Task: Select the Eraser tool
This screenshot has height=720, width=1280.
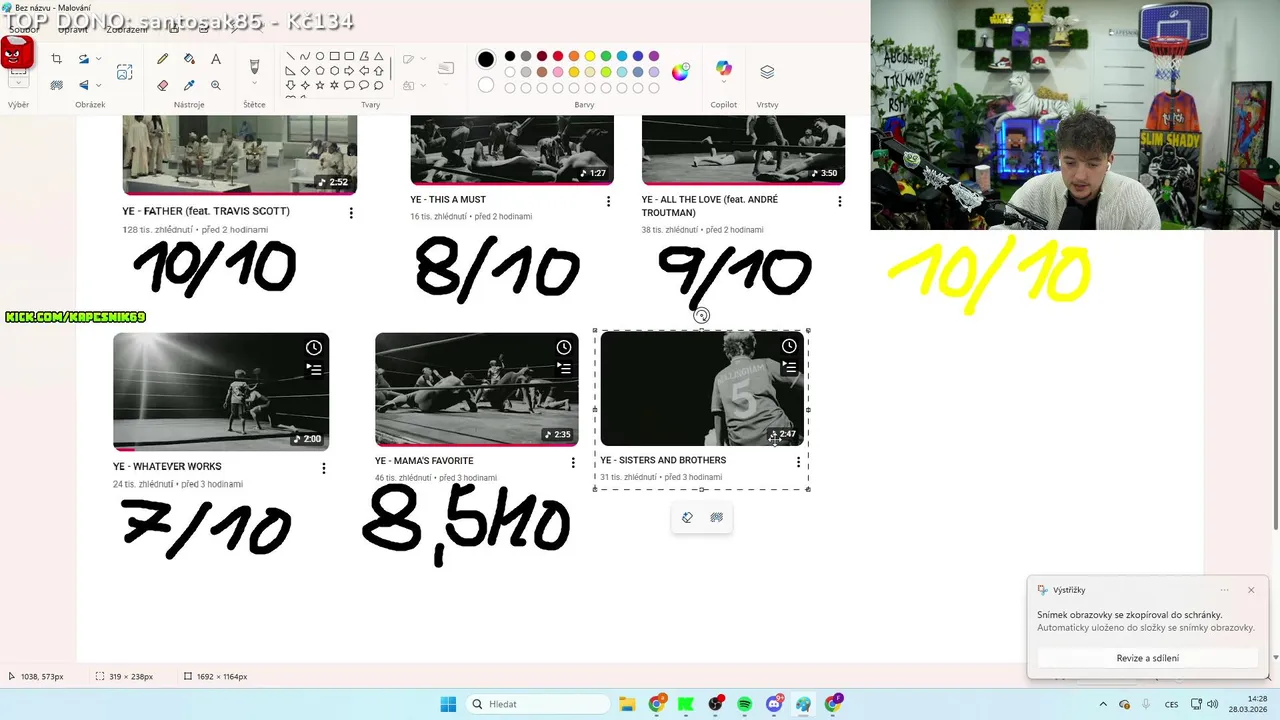Action: coord(162,85)
